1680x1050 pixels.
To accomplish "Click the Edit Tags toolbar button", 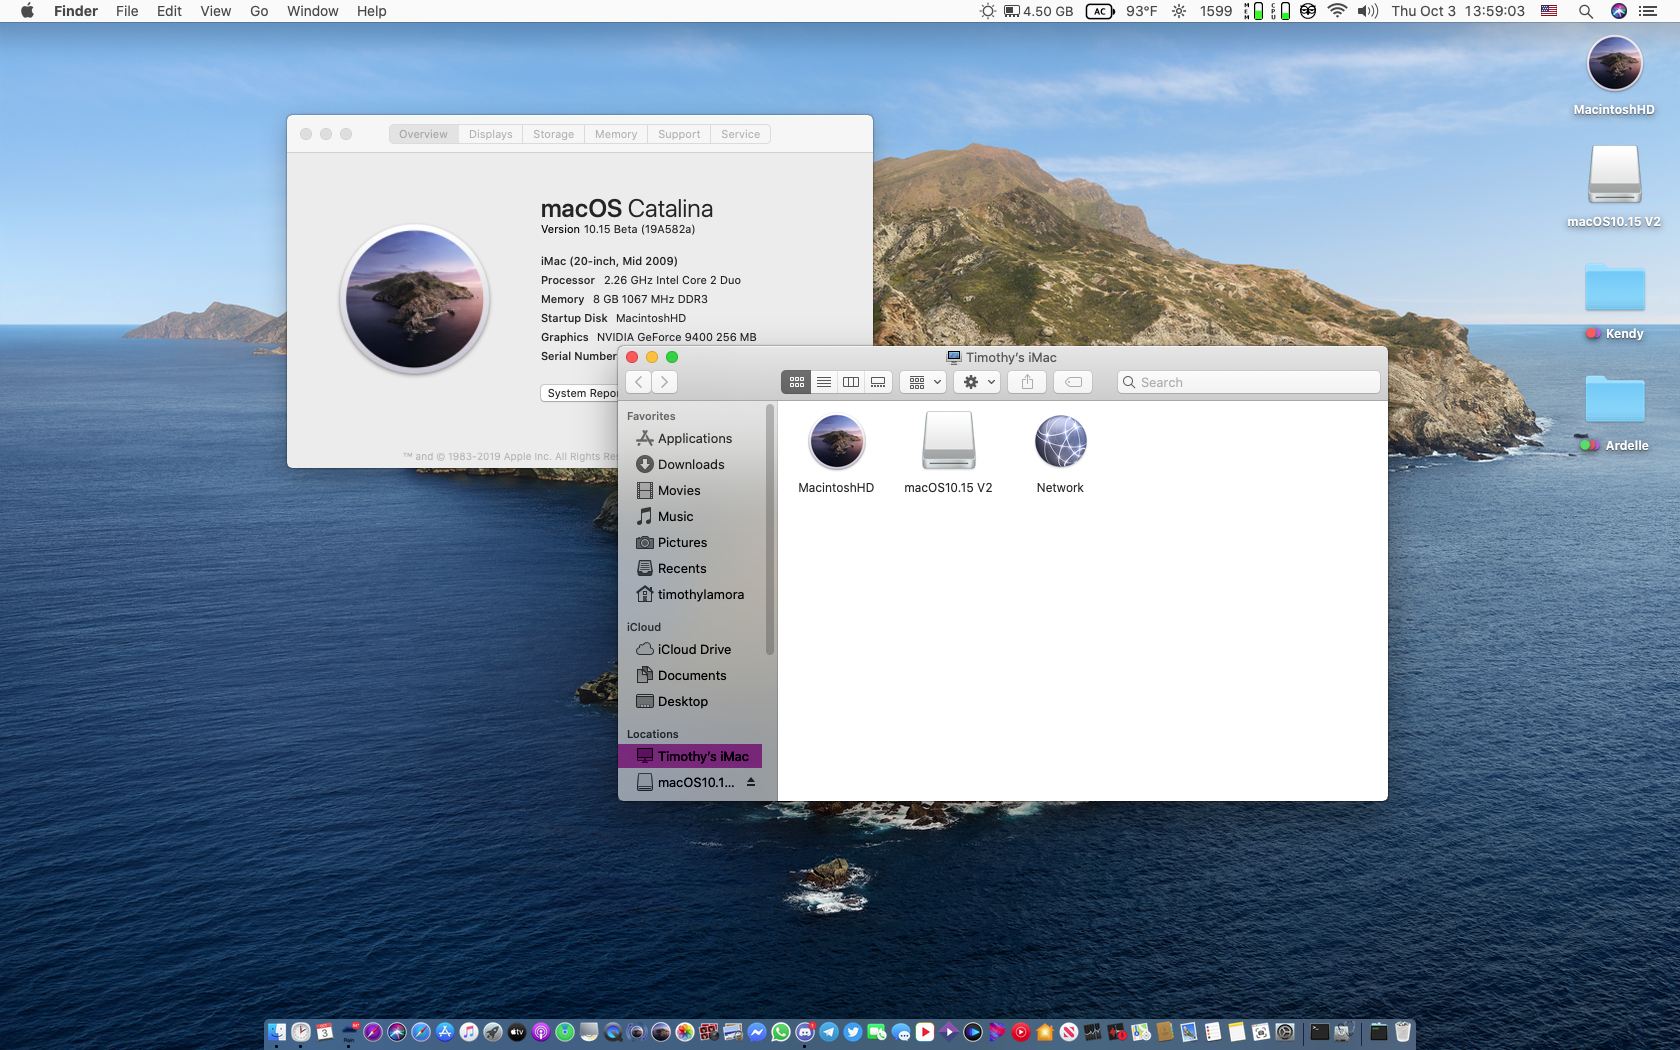I will (1073, 382).
